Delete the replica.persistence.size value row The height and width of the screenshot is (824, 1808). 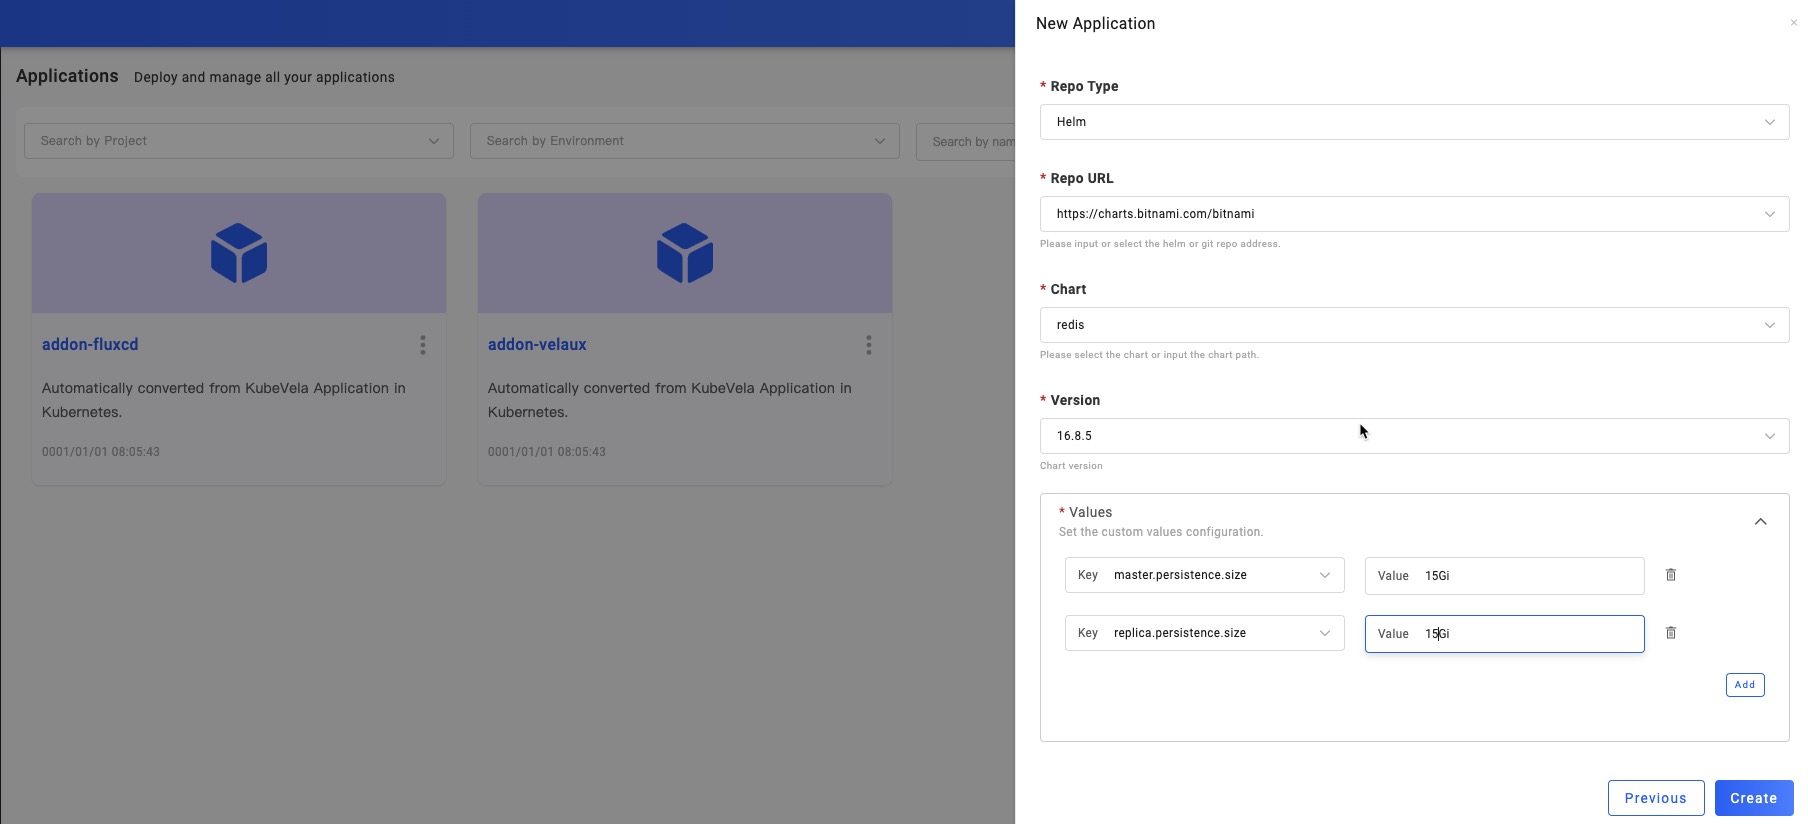pos(1670,633)
